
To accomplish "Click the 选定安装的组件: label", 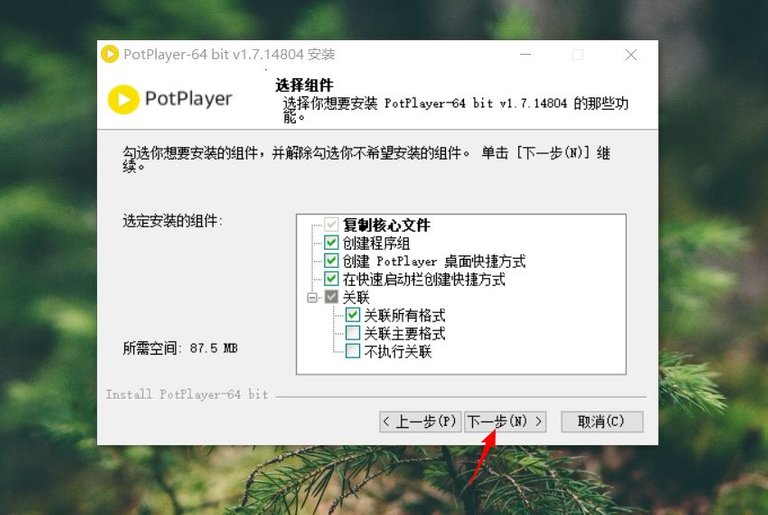I will (x=172, y=221).
